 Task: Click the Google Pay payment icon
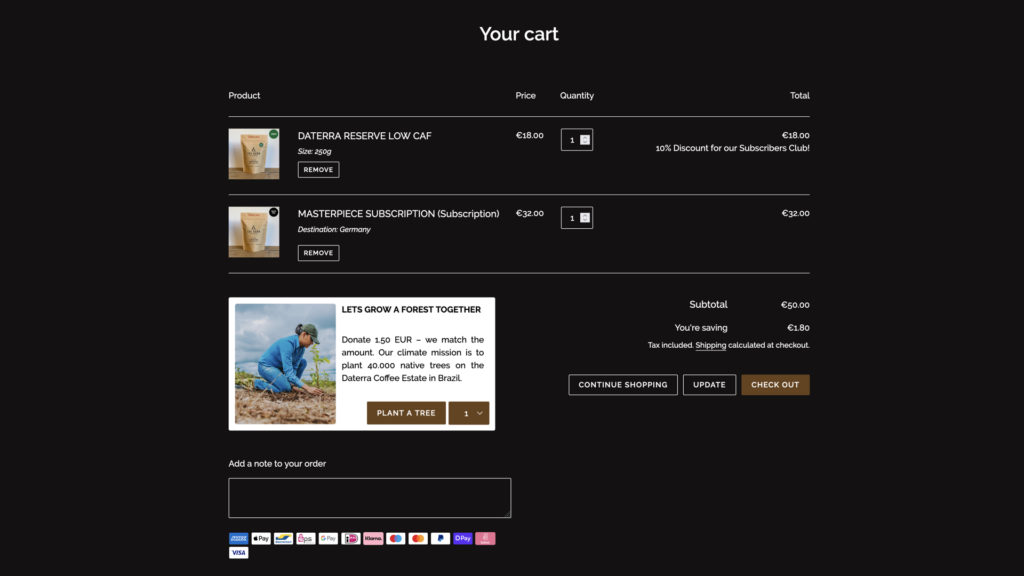coord(328,538)
